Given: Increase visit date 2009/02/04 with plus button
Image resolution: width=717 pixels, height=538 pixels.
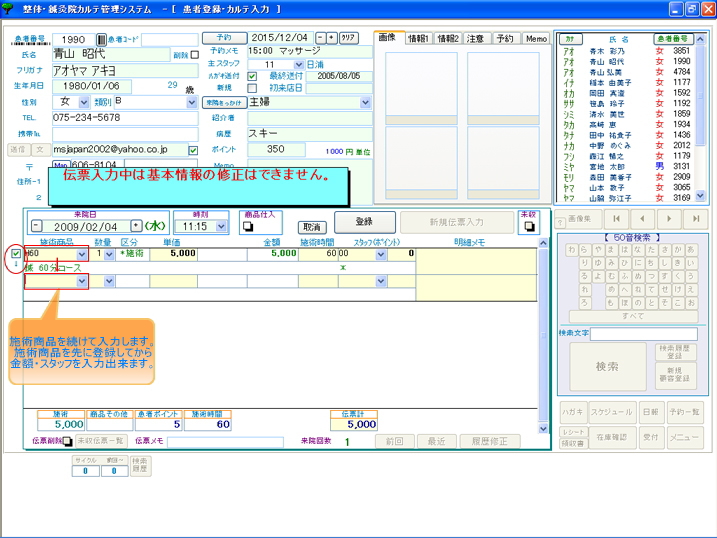Looking at the screenshot, I should [136, 226].
